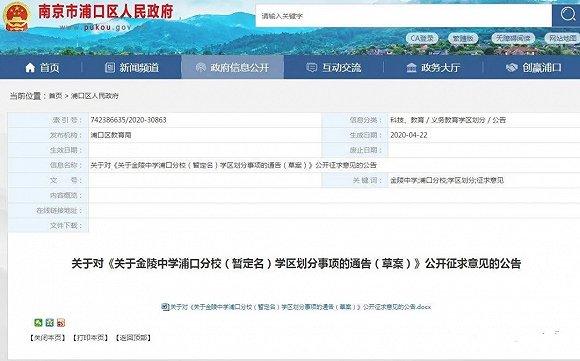
Task: Select index number 742386635/2020-30863
Action: coord(128,120)
